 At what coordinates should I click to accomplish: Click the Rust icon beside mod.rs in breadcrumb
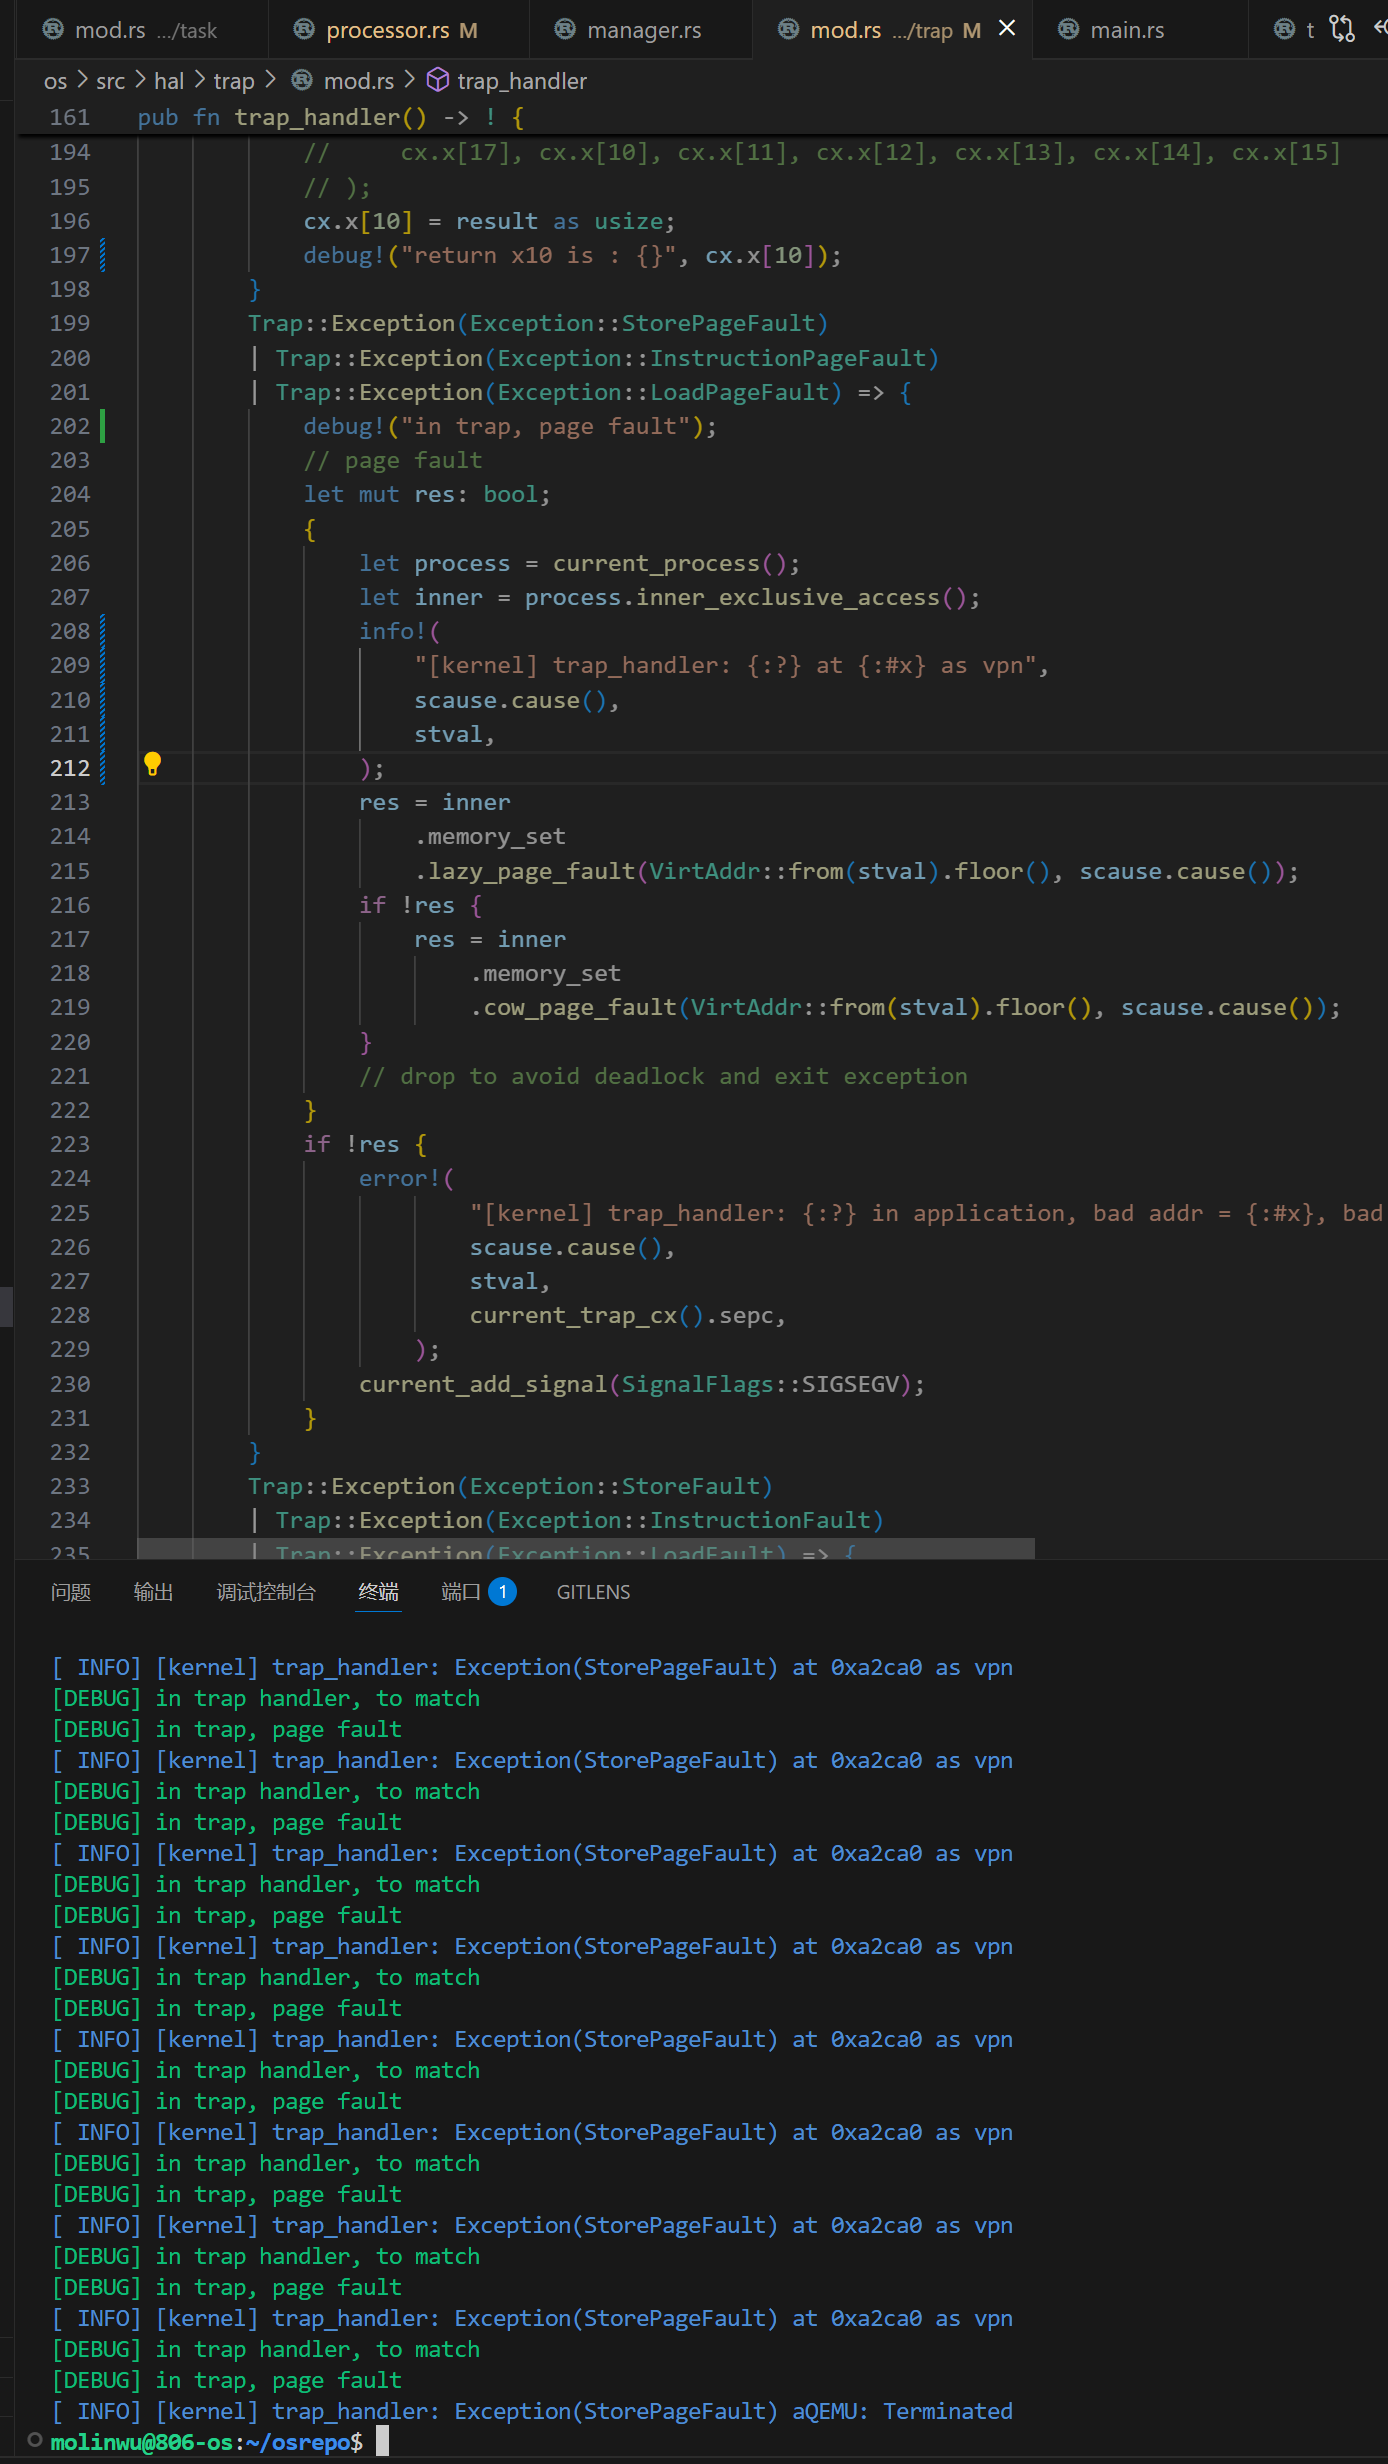click(301, 80)
